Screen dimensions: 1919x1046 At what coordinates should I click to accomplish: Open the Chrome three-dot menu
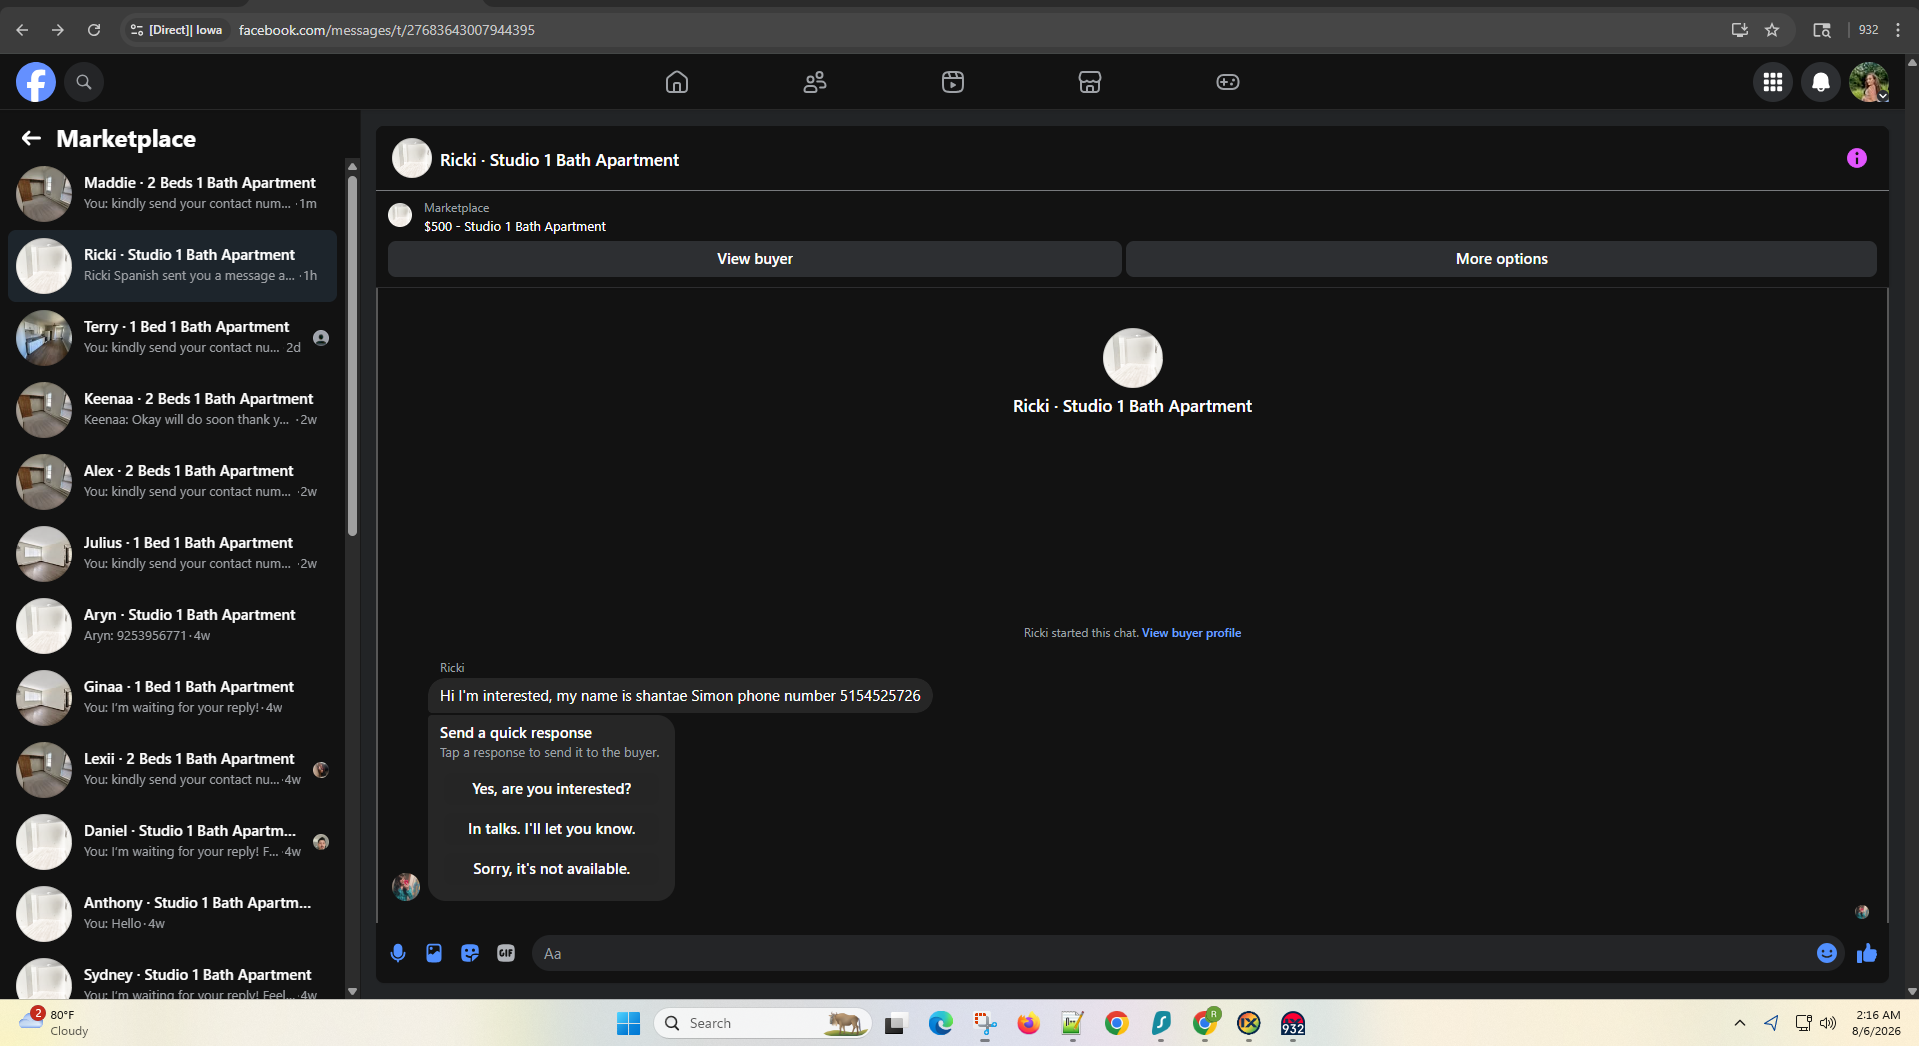point(1898,30)
